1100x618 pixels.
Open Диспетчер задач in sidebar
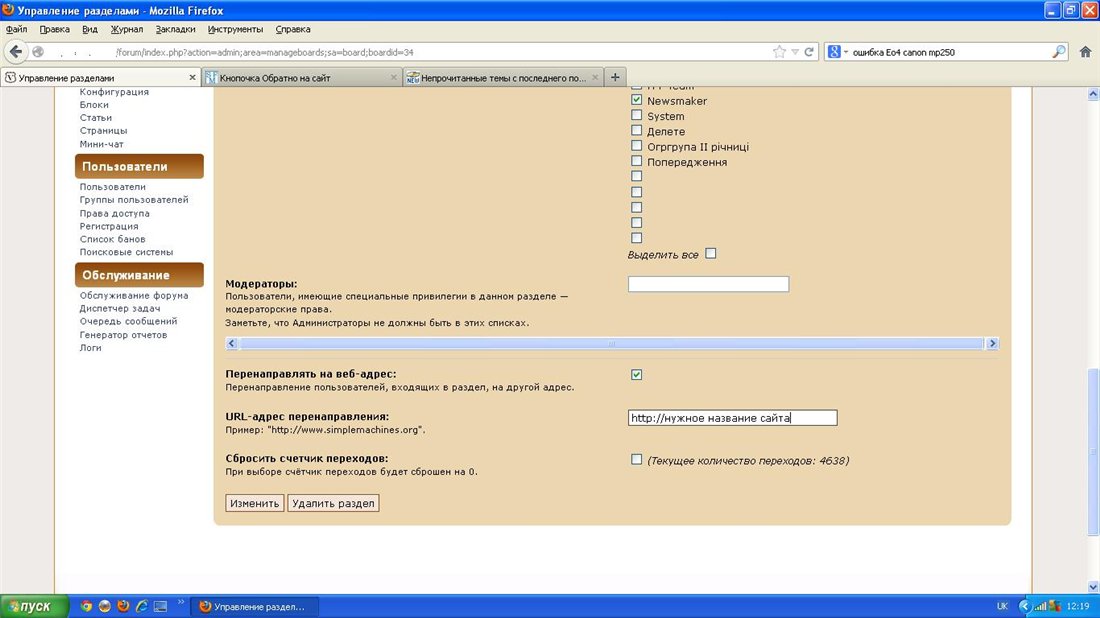(120, 308)
